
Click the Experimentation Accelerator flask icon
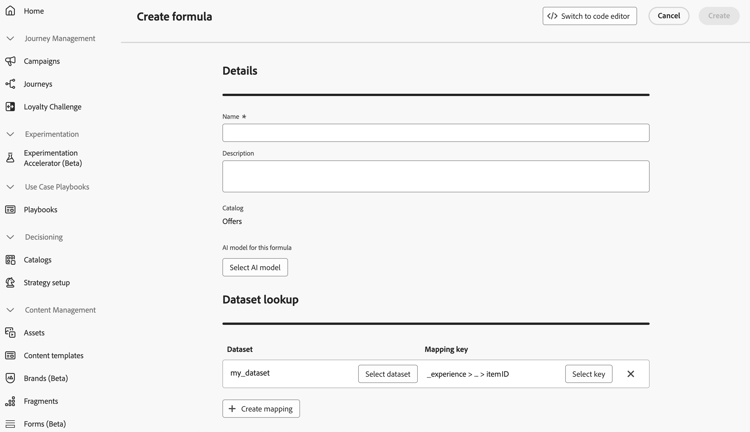pyautogui.click(x=10, y=158)
